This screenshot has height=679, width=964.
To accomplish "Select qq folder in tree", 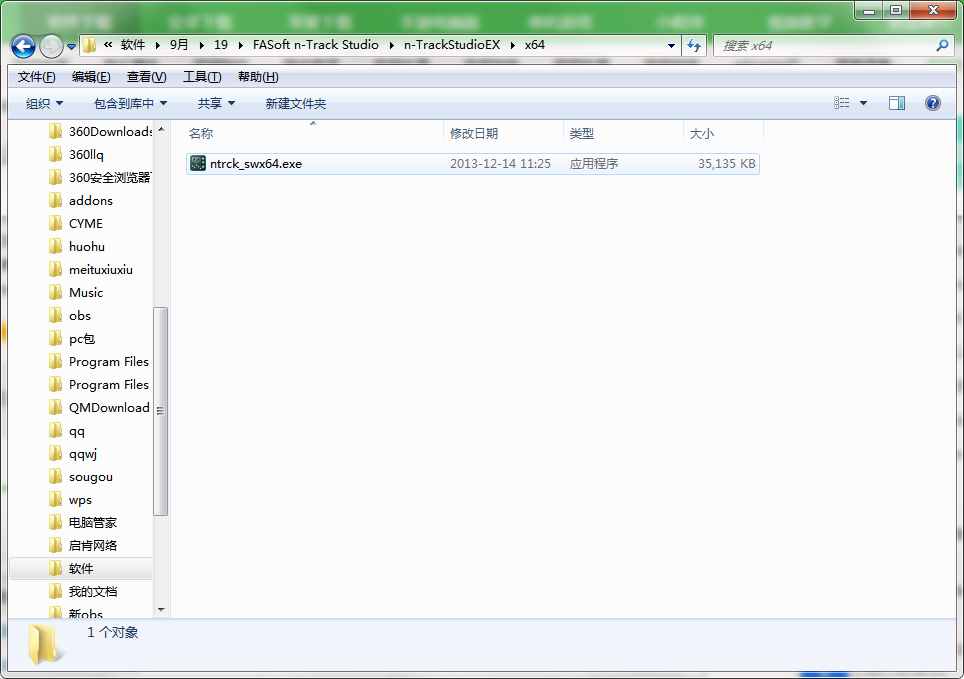I will coord(67,431).
